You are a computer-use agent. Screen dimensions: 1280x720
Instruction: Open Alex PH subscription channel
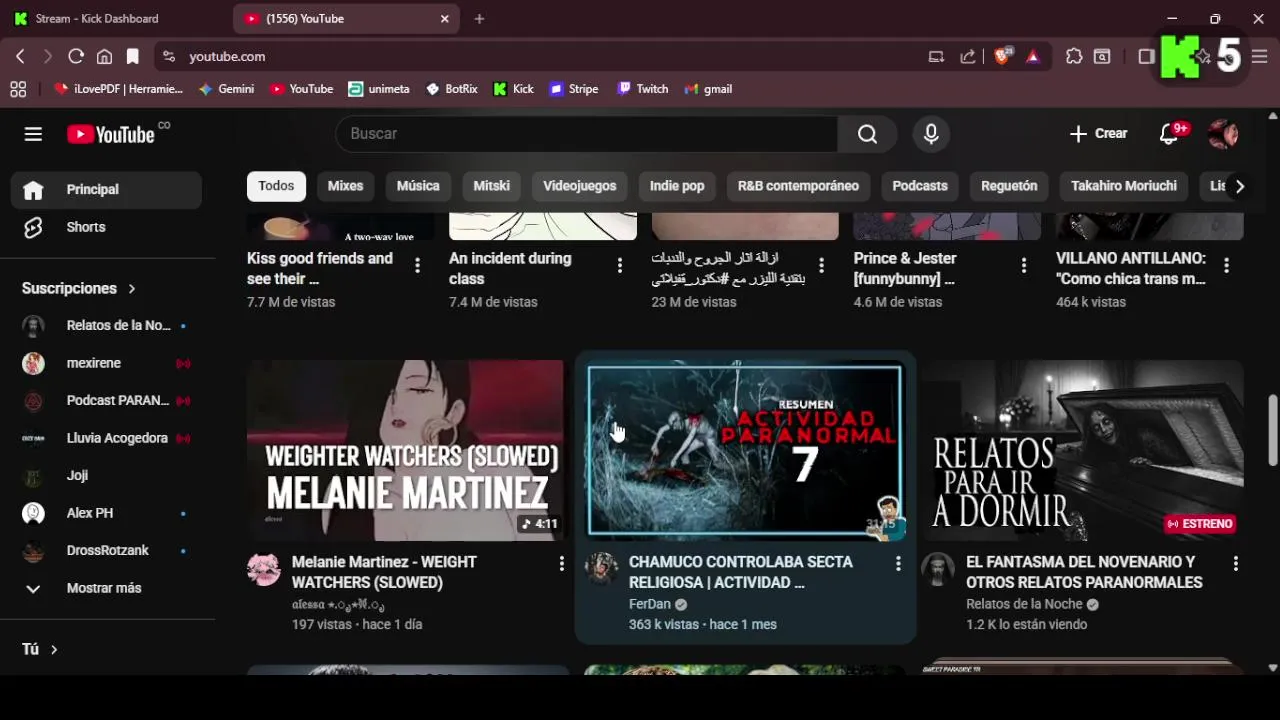point(107,513)
